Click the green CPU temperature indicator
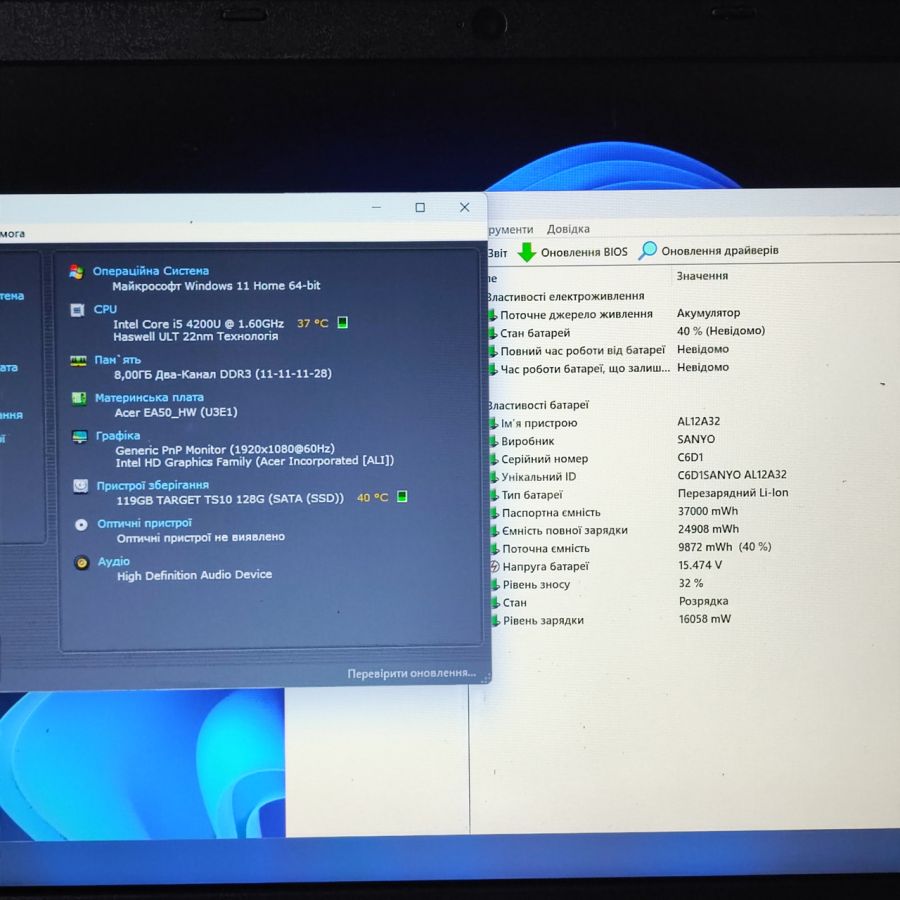 pos(343,323)
